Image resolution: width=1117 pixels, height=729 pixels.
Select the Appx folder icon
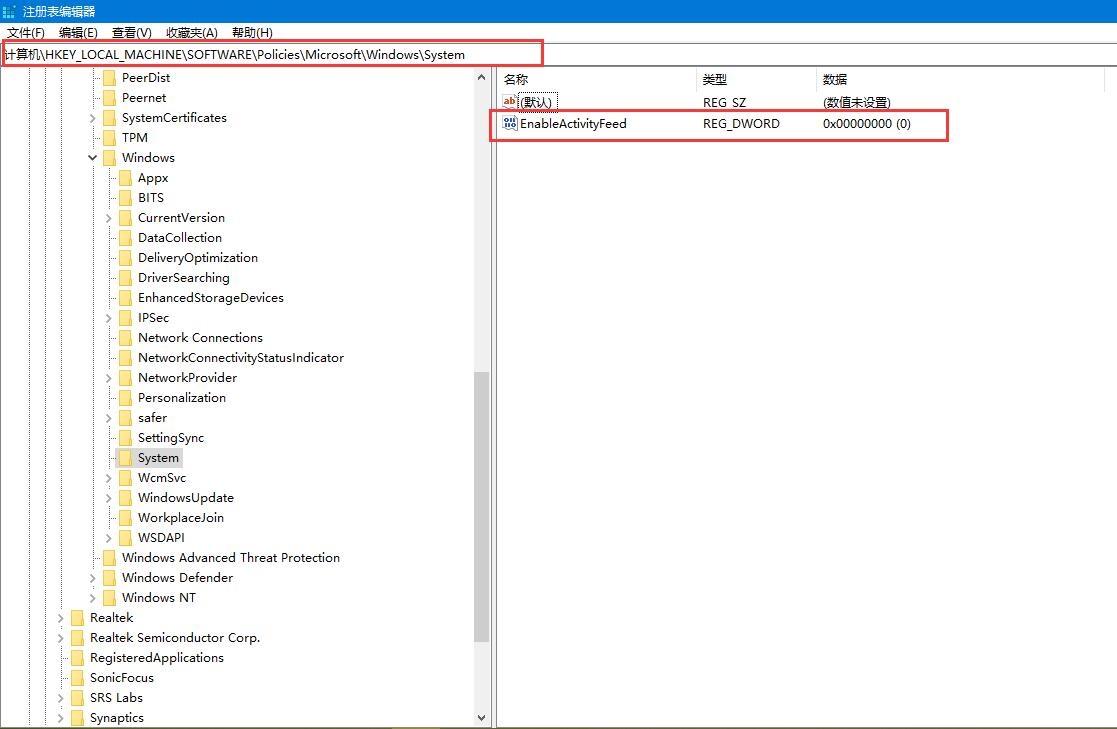(125, 177)
